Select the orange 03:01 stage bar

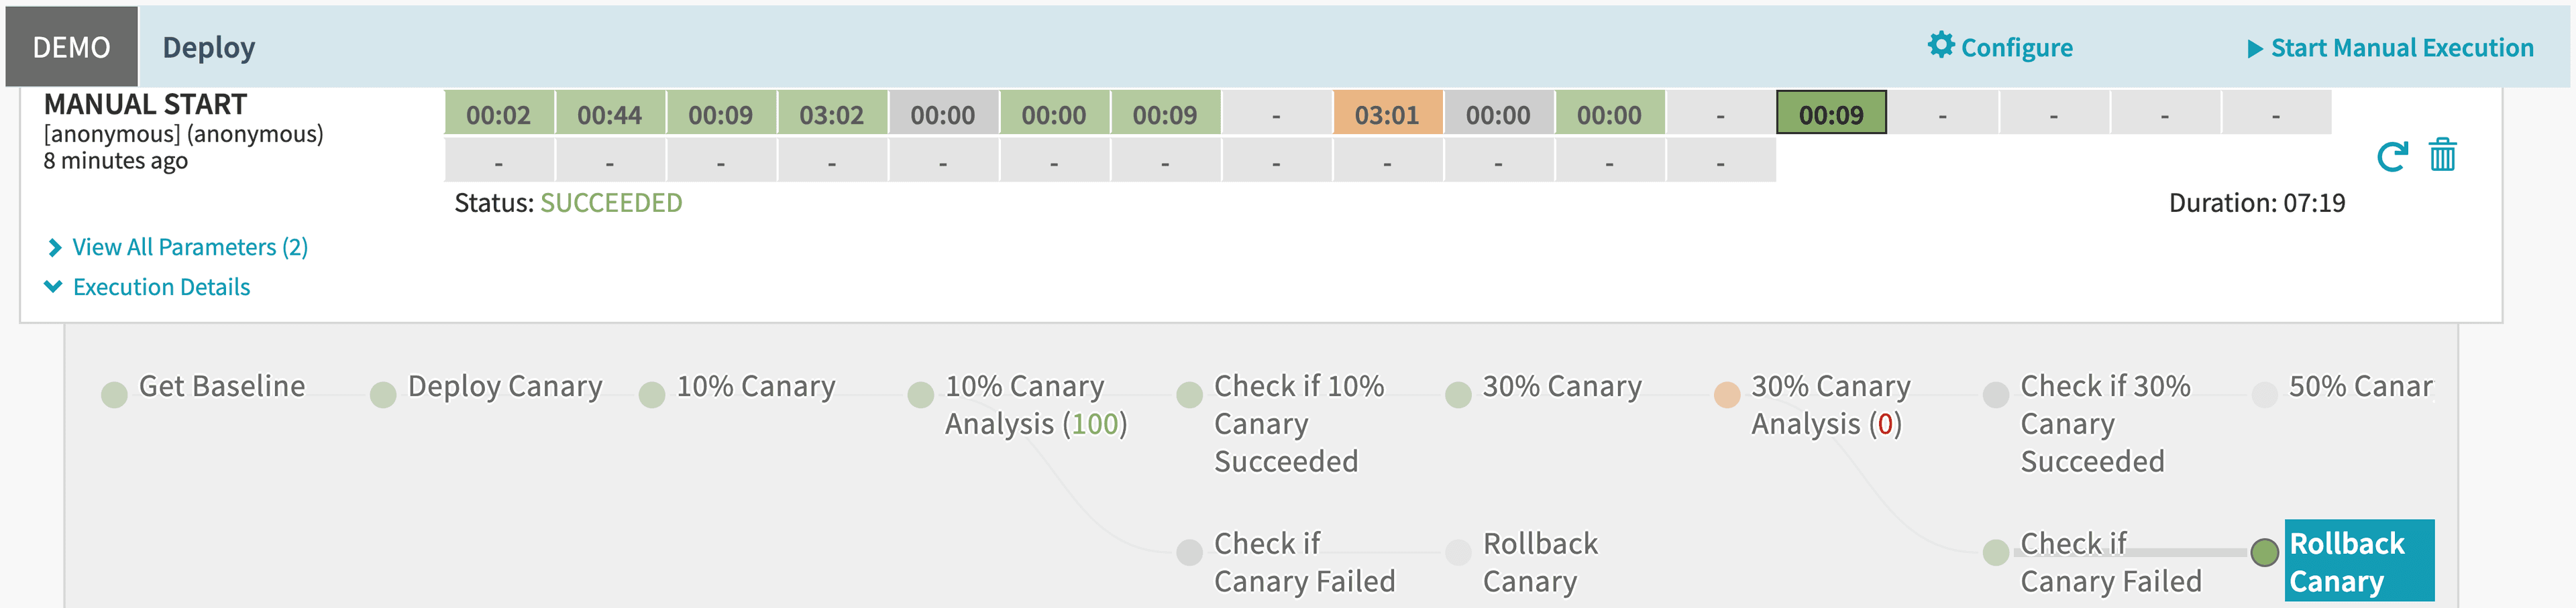pyautogui.click(x=1387, y=114)
